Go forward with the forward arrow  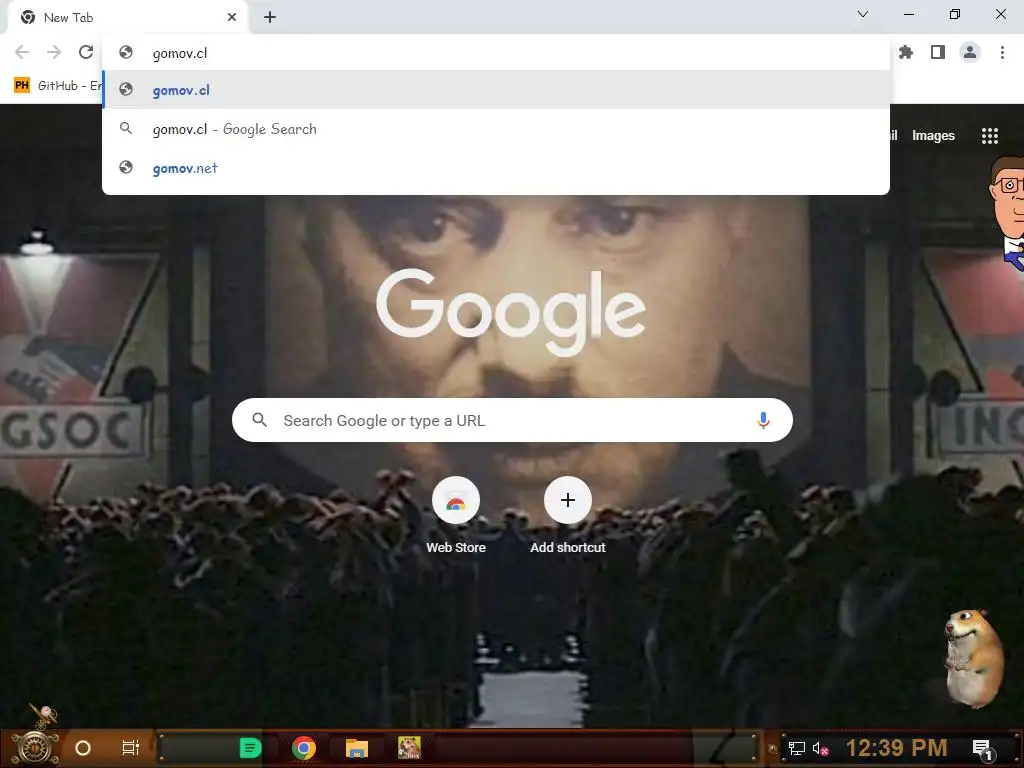pyautogui.click(x=54, y=52)
